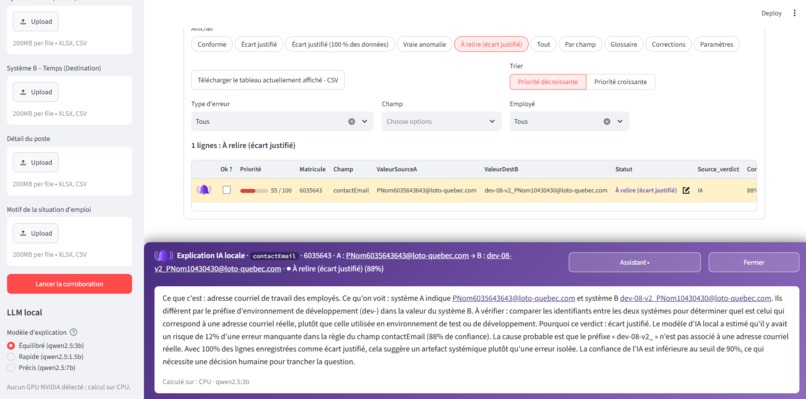Upload a file for Système B – Temps (Destination)
Viewport: 806px width, 399px height.
coord(35,92)
